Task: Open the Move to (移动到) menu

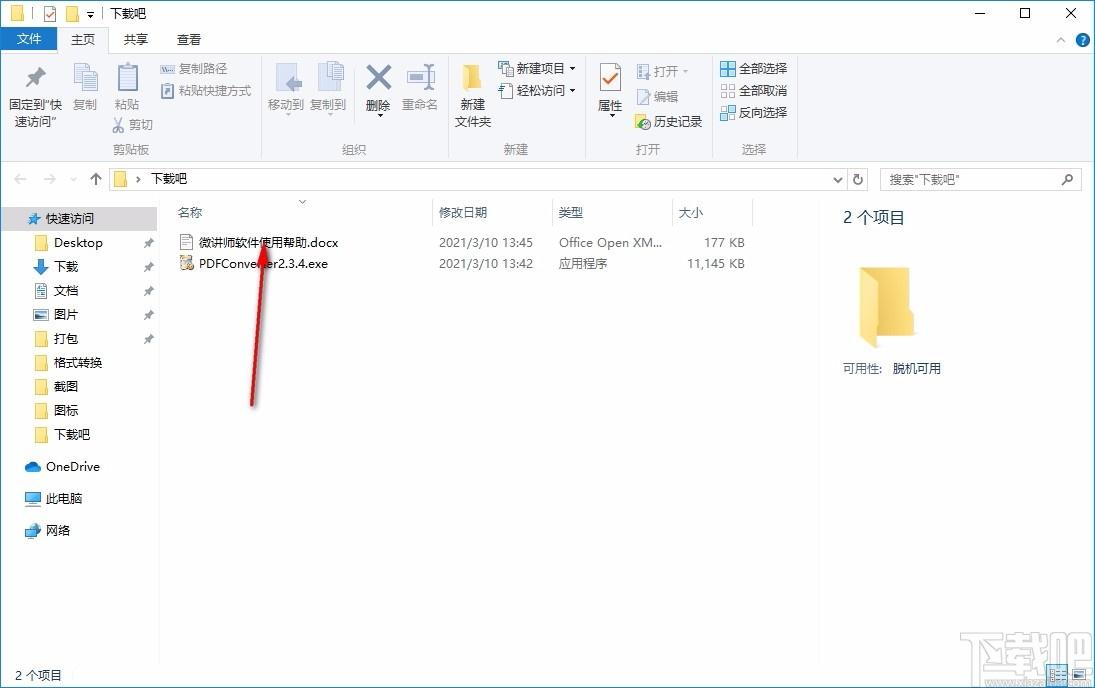Action: tap(286, 88)
